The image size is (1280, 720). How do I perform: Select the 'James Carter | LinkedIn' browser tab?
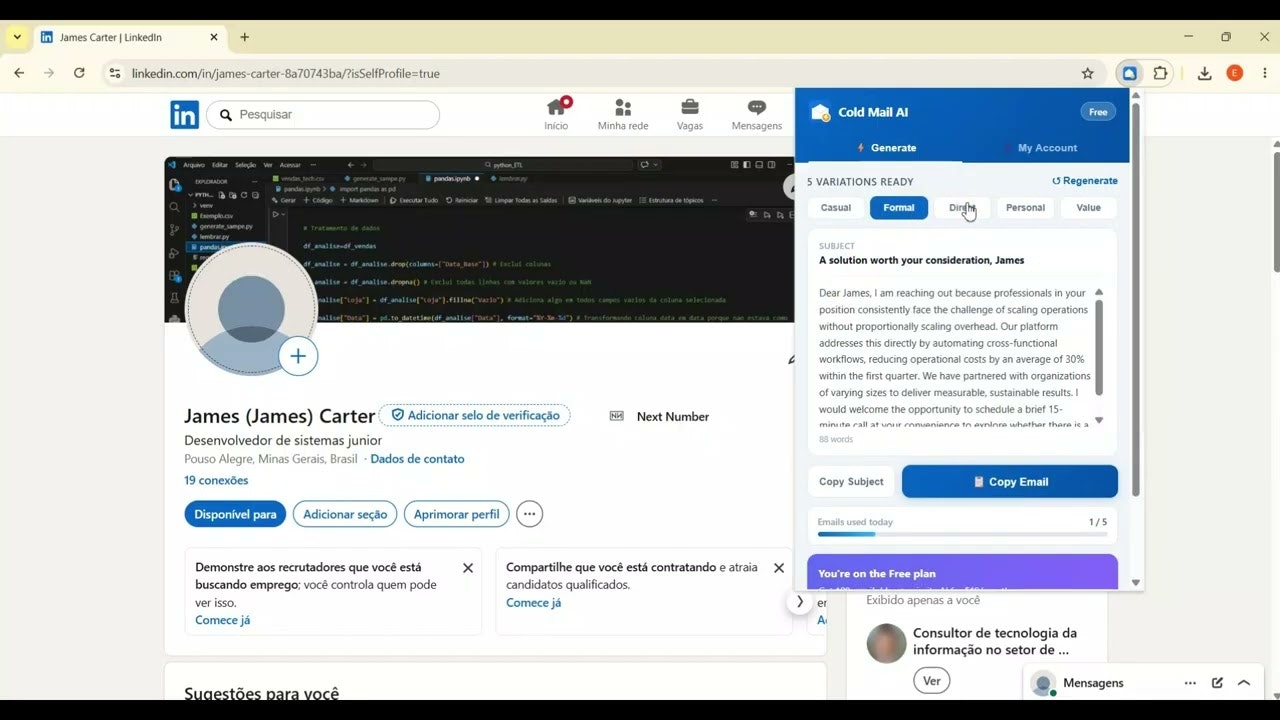130,37
